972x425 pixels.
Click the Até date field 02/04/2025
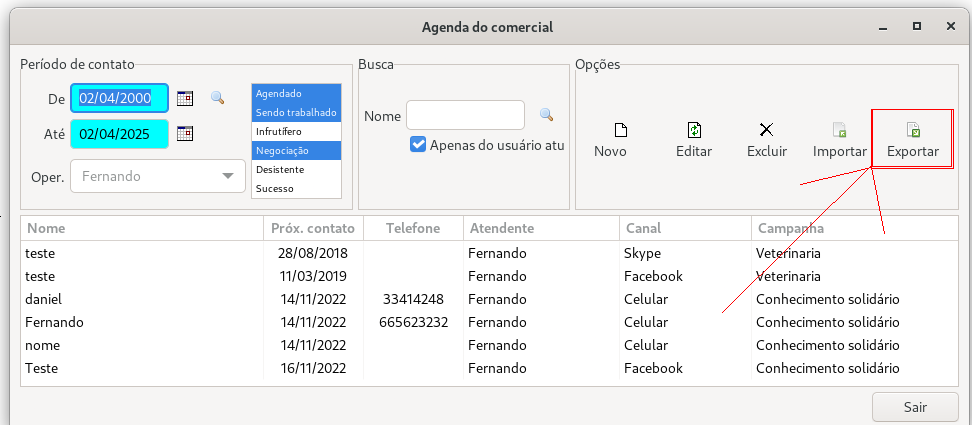120,134
